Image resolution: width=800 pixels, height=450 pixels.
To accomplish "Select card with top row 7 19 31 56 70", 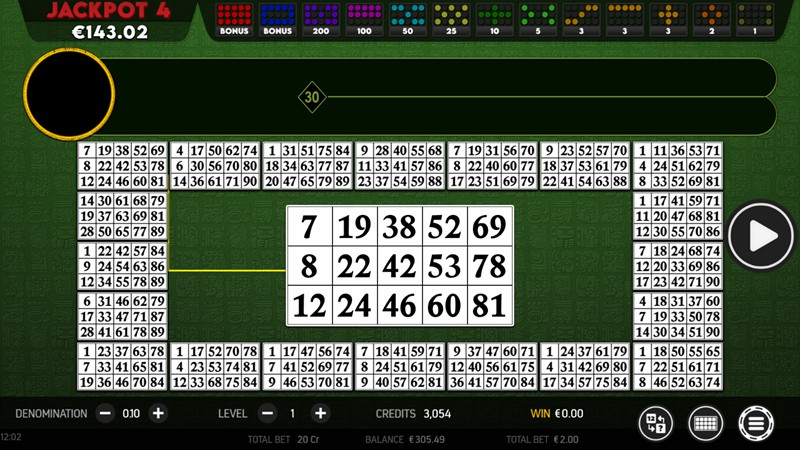I will [x=492, y=166].
